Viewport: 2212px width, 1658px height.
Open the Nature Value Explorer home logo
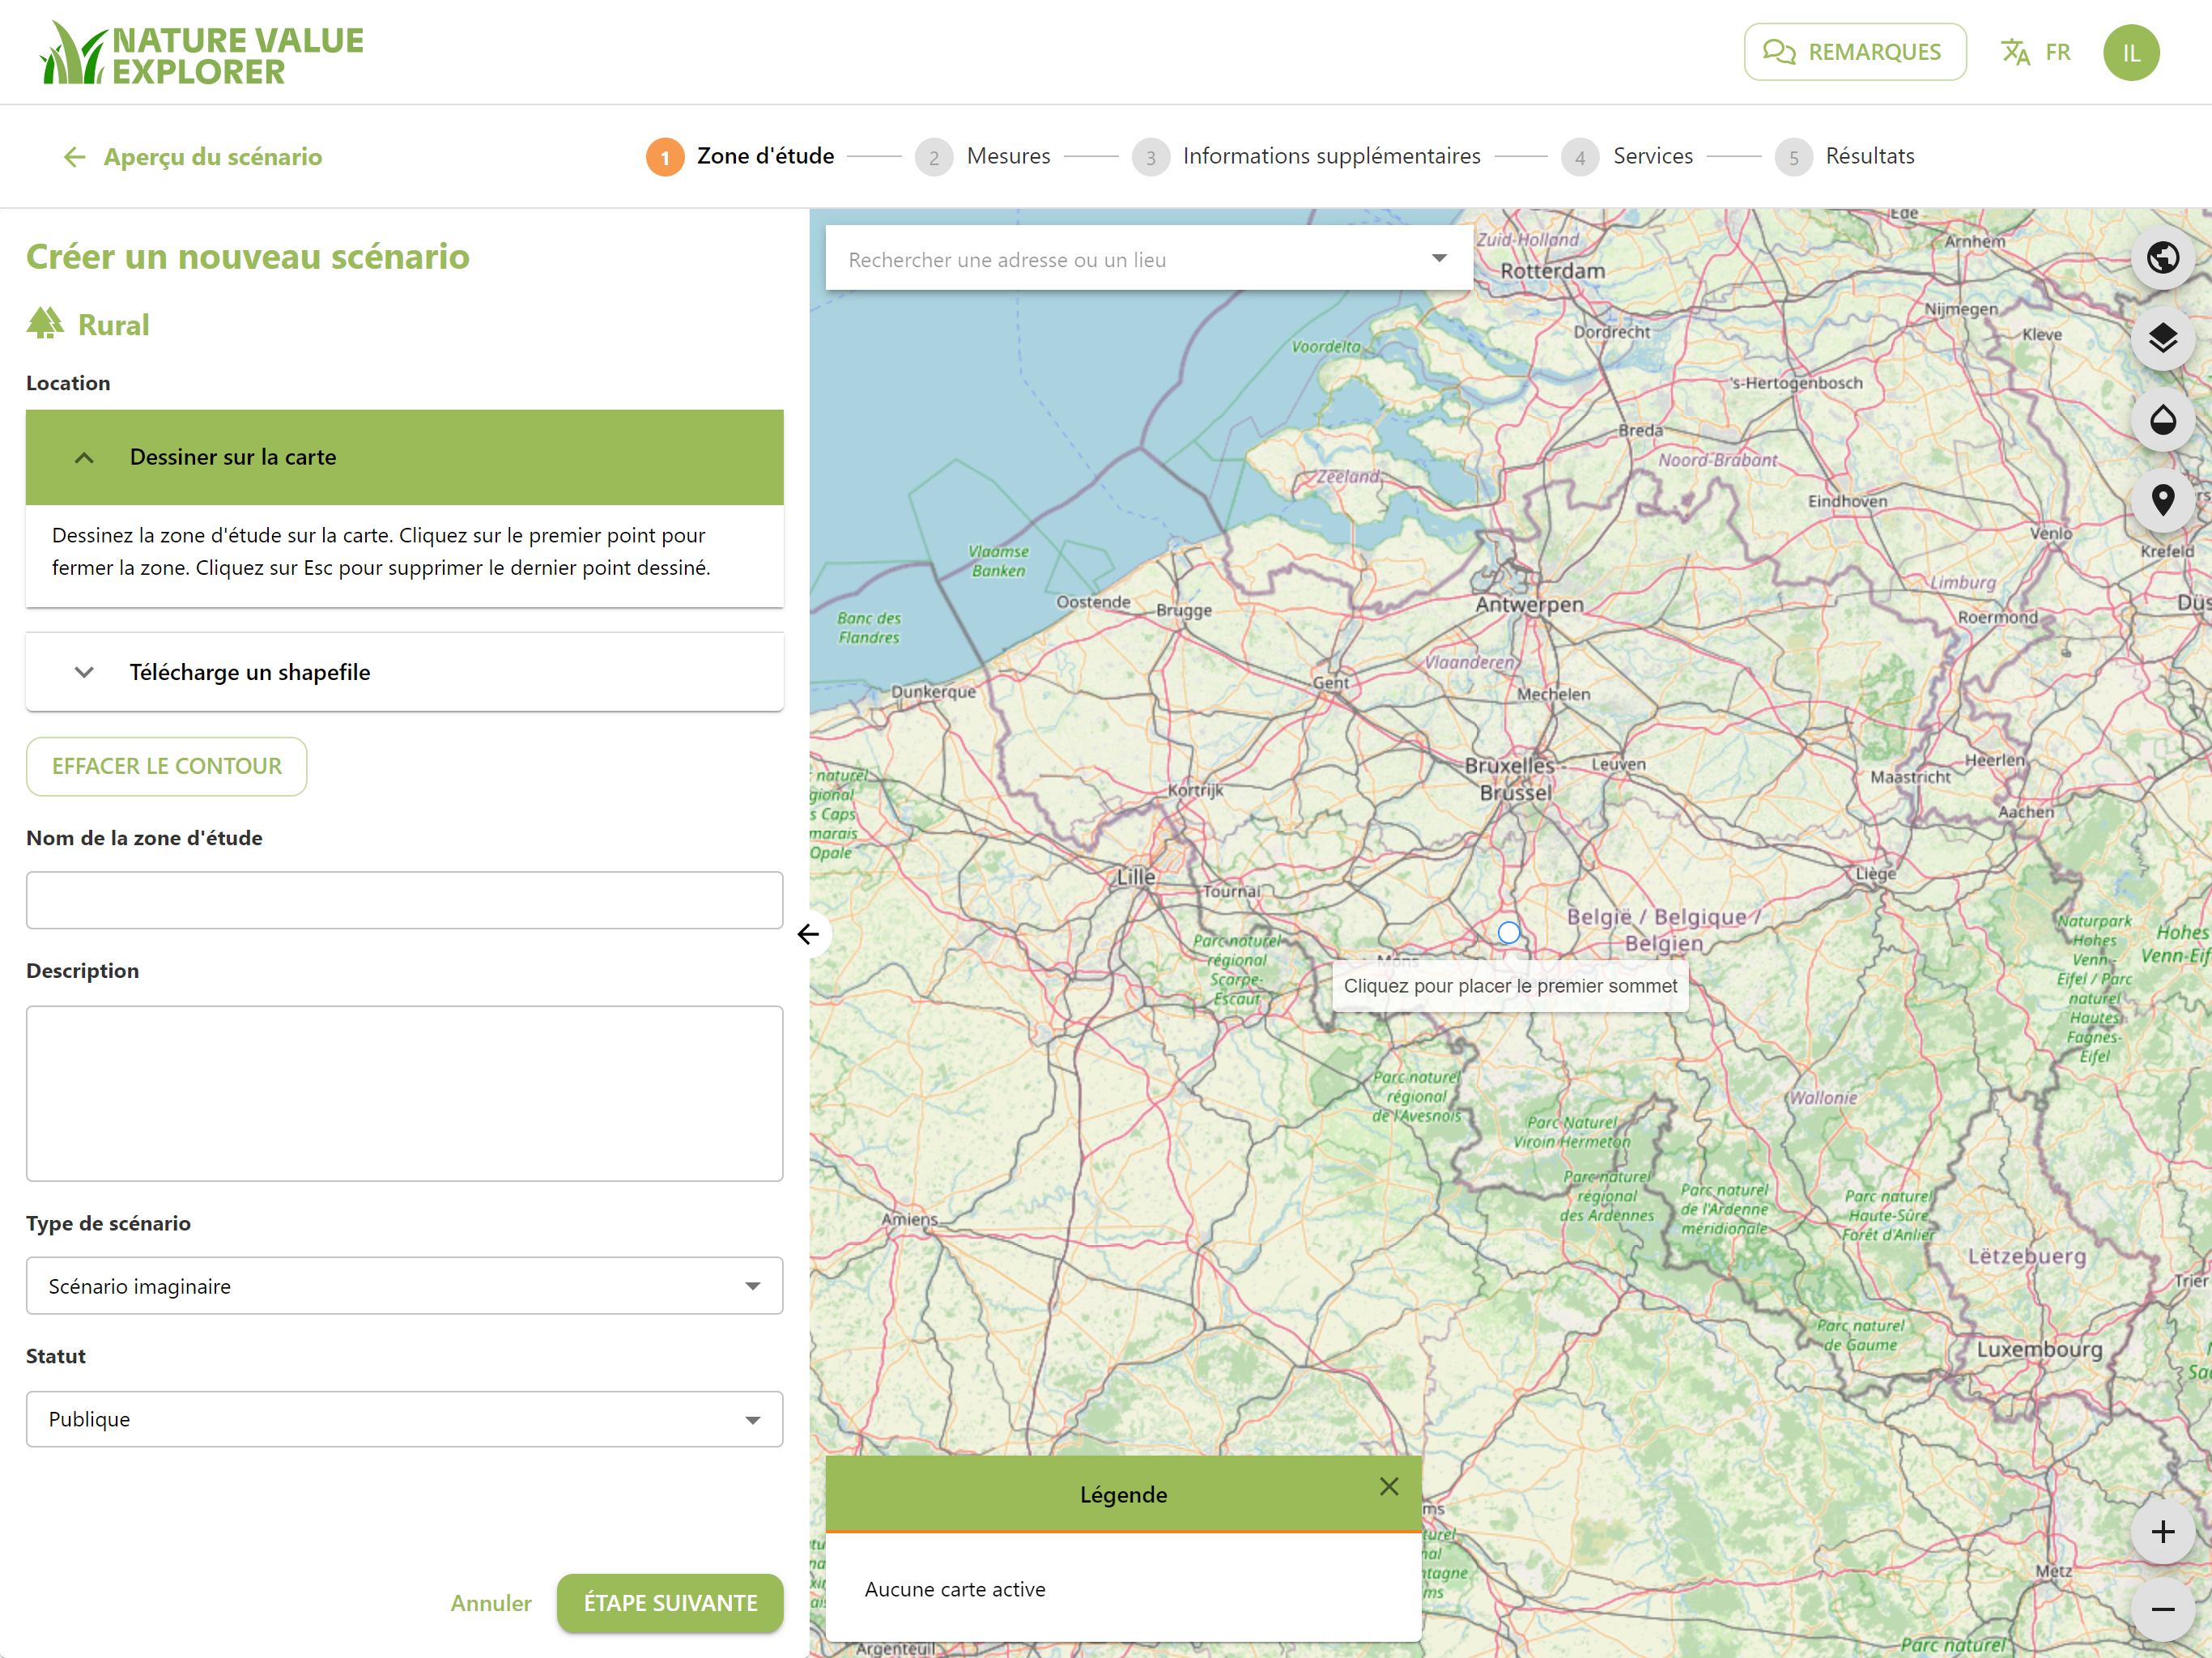(x=202, y=54)
